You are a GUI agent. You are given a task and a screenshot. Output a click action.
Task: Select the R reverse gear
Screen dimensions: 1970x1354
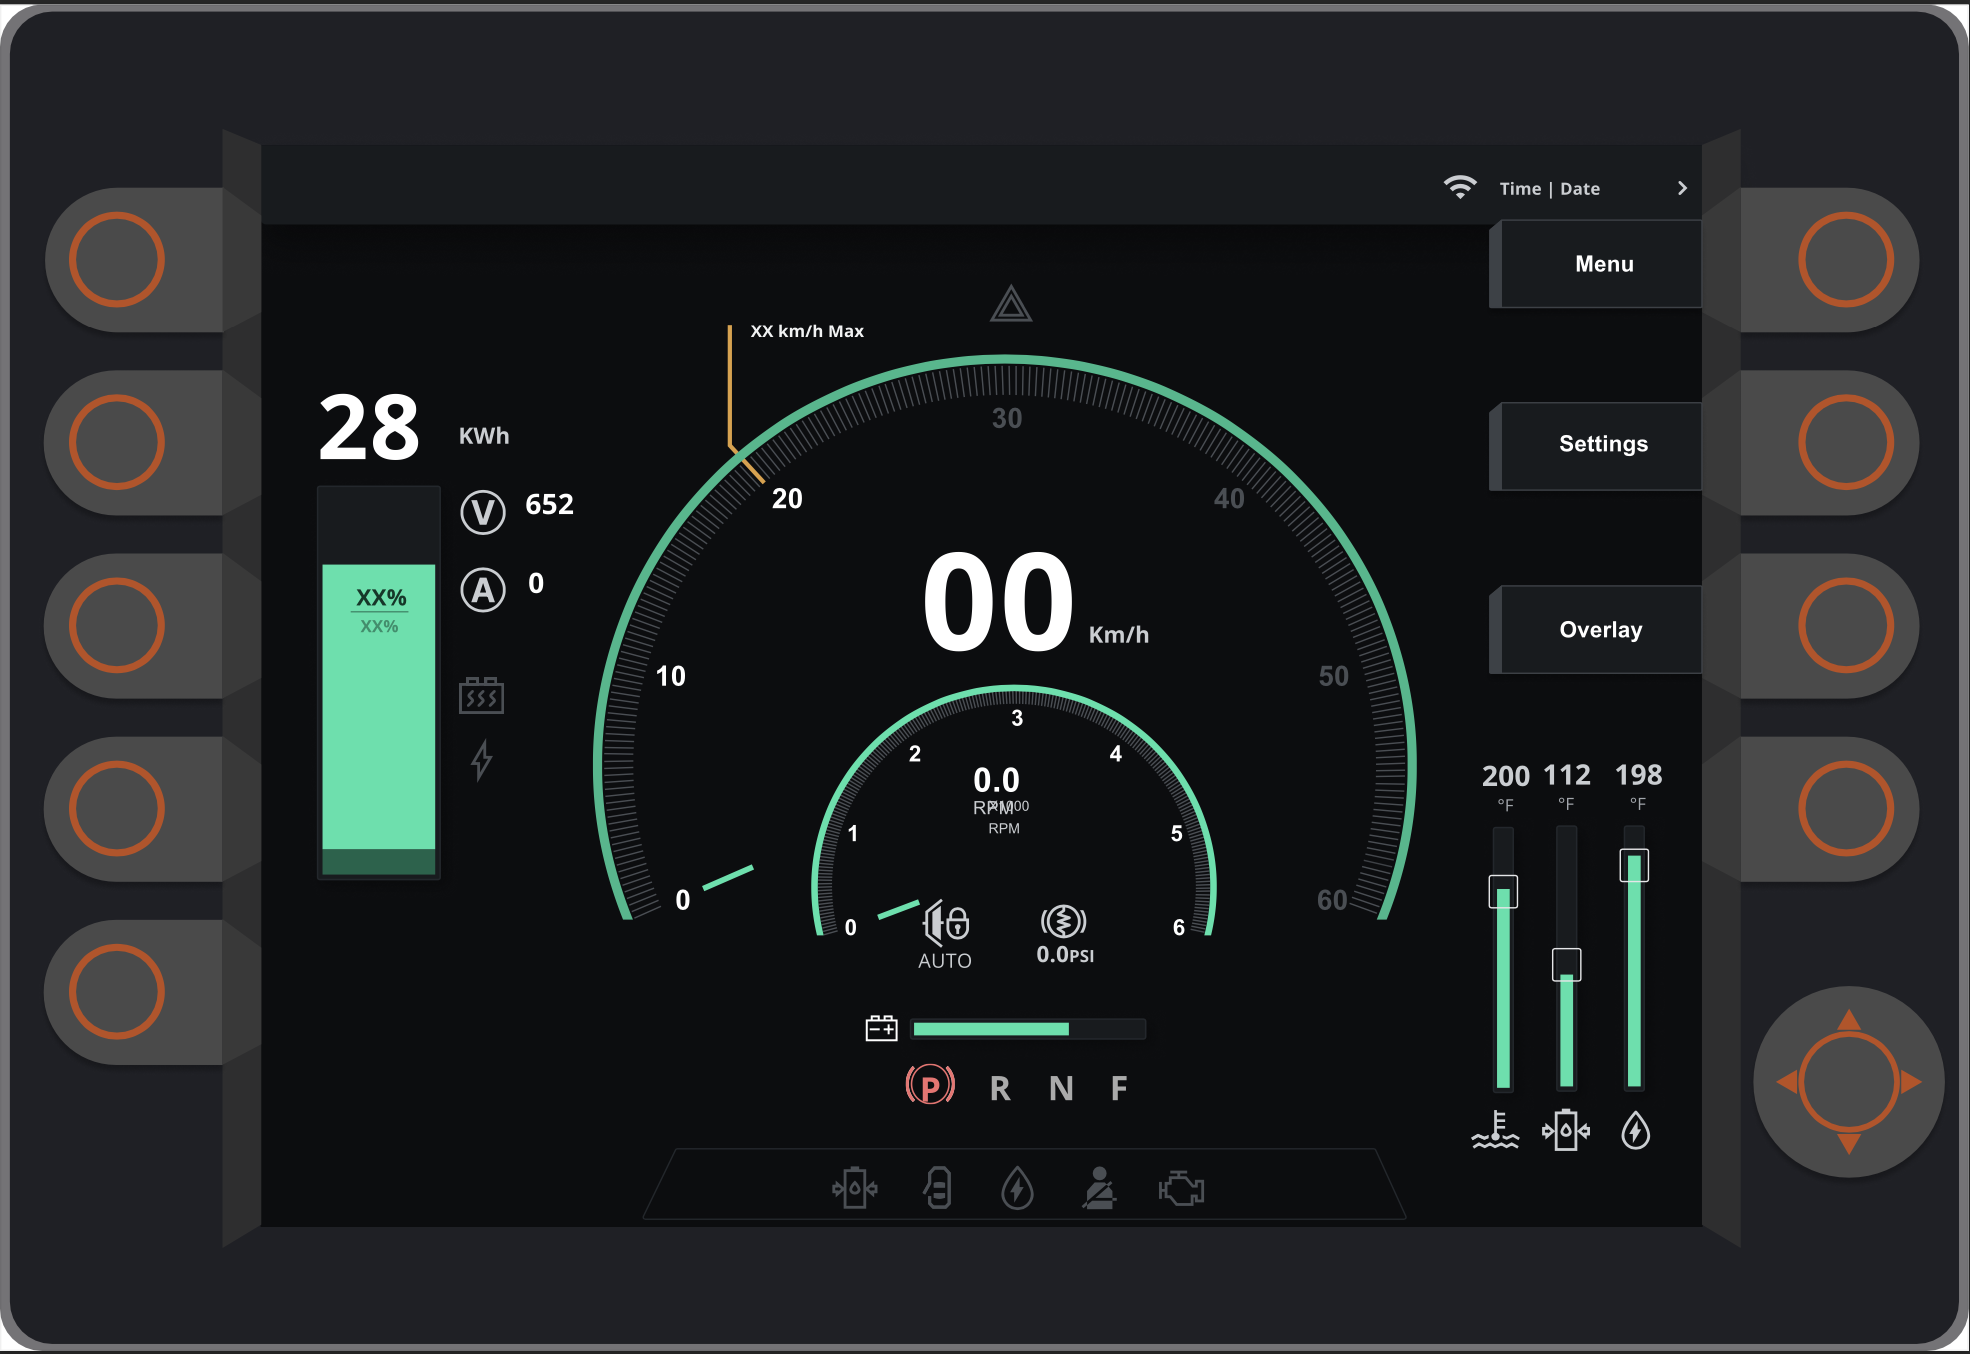pyautogui.click(x=1000, y=1088)
